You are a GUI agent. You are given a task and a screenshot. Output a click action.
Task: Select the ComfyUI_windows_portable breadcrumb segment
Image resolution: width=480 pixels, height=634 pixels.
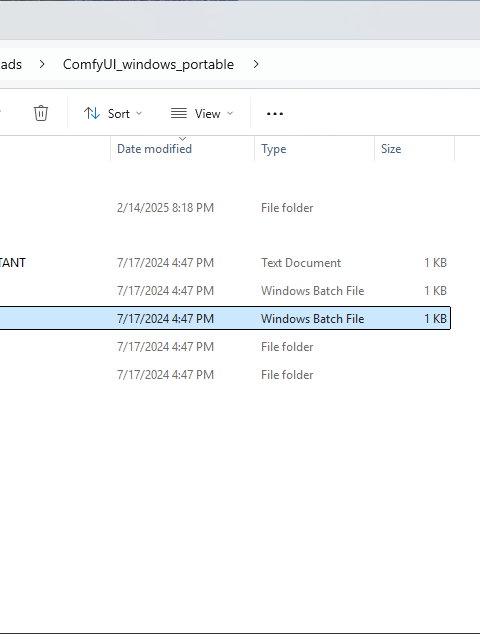[x=148, y=64]
